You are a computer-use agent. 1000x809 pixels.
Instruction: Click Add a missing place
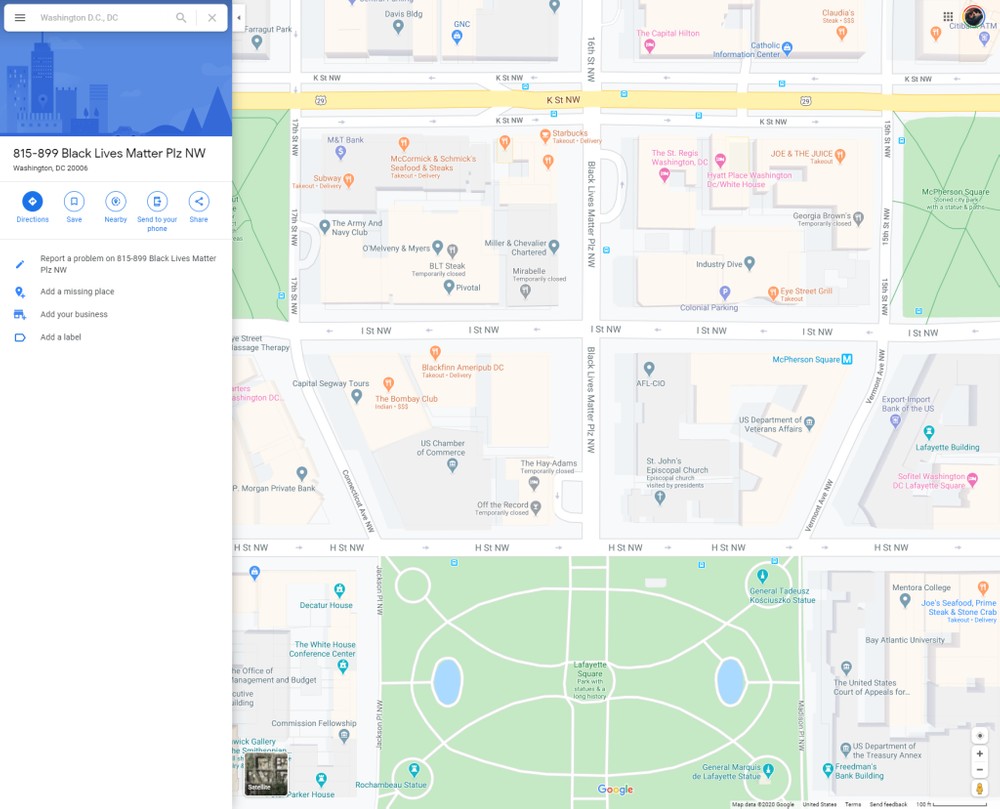coord(77,292)
